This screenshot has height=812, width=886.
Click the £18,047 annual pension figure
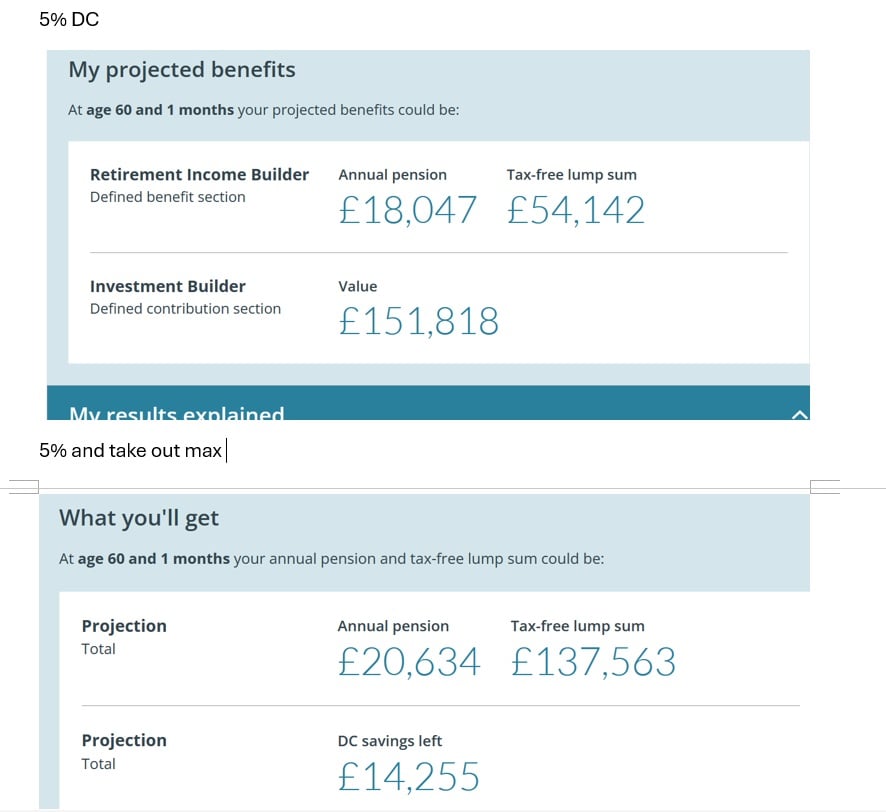[407, 210]
